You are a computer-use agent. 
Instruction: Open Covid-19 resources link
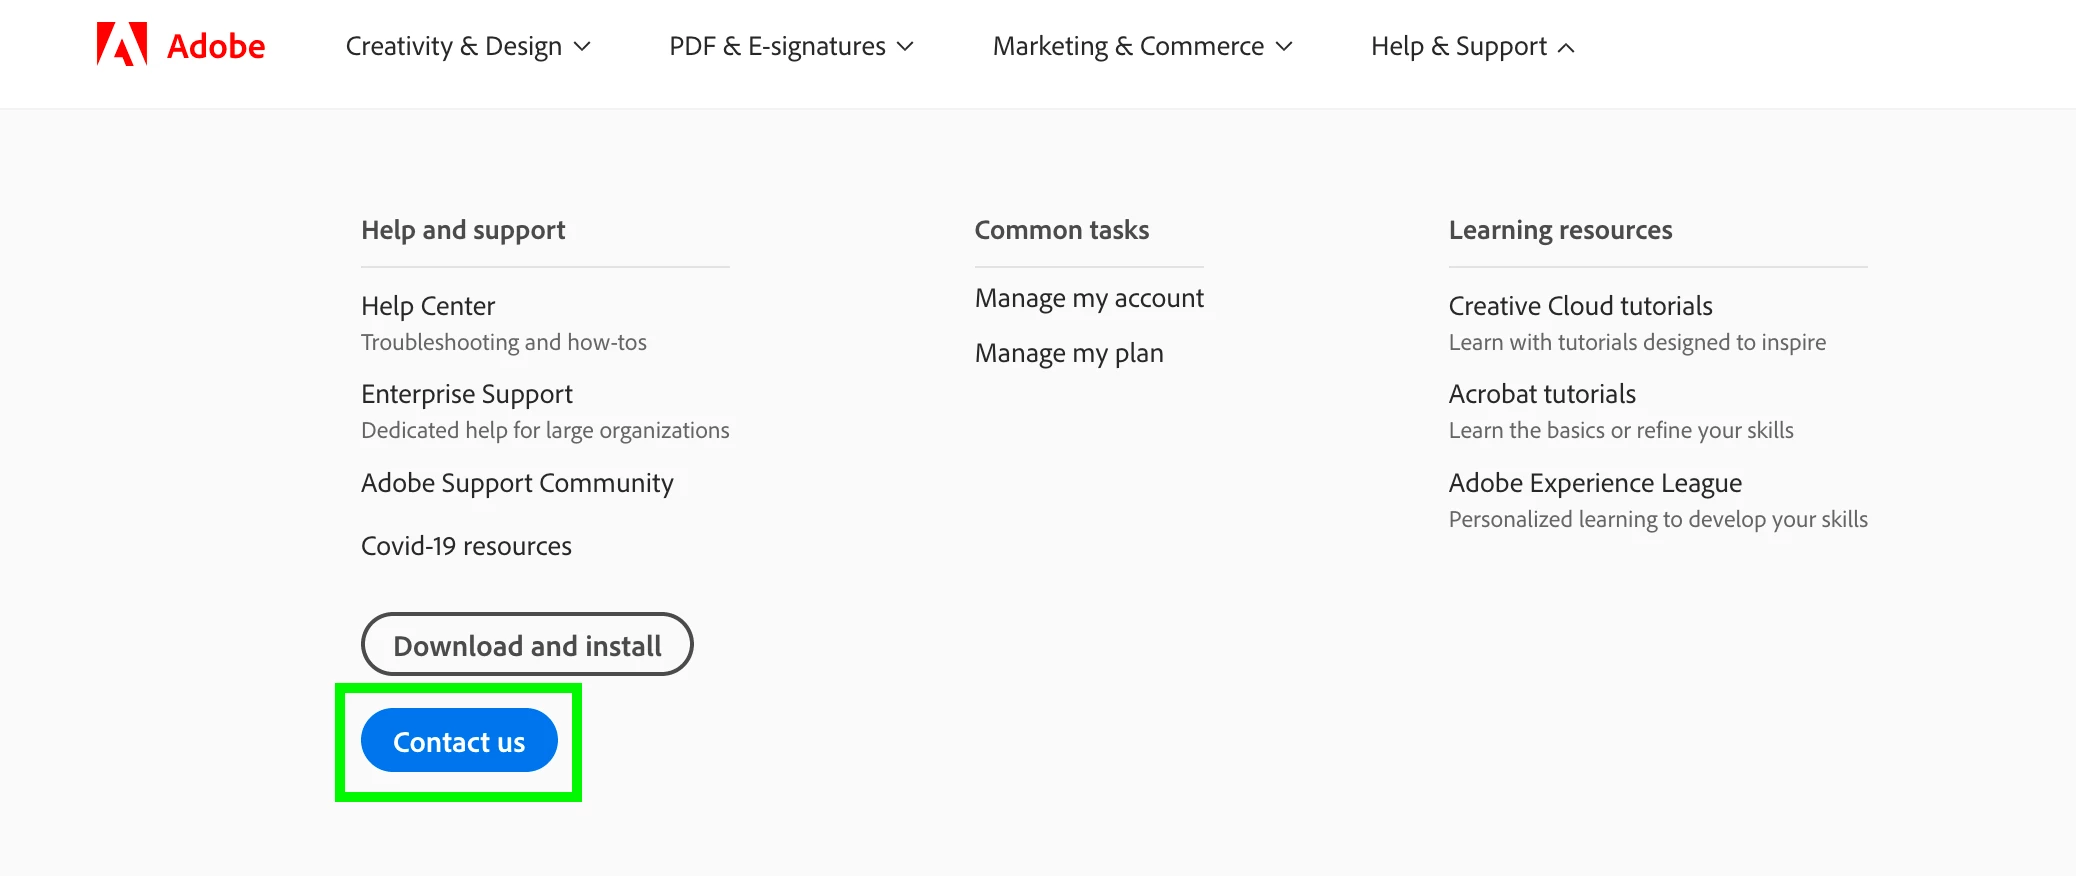[466, 546]
